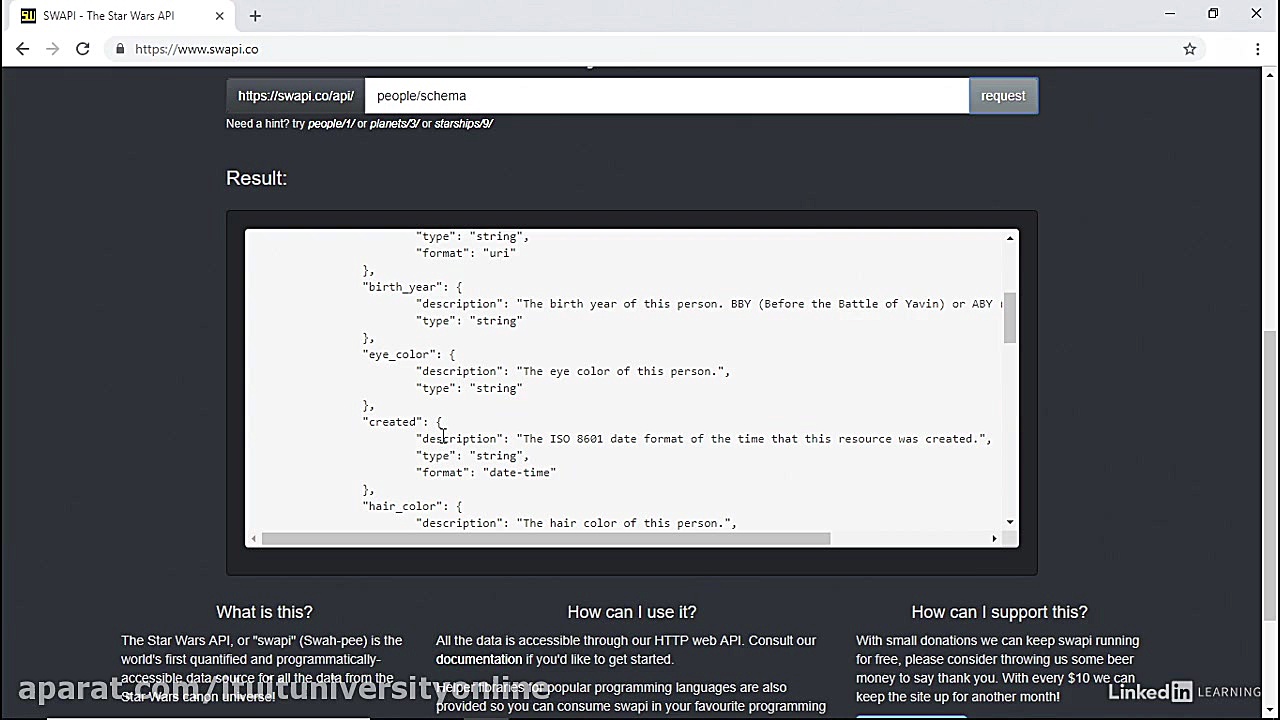Open the documentation link

479,659
